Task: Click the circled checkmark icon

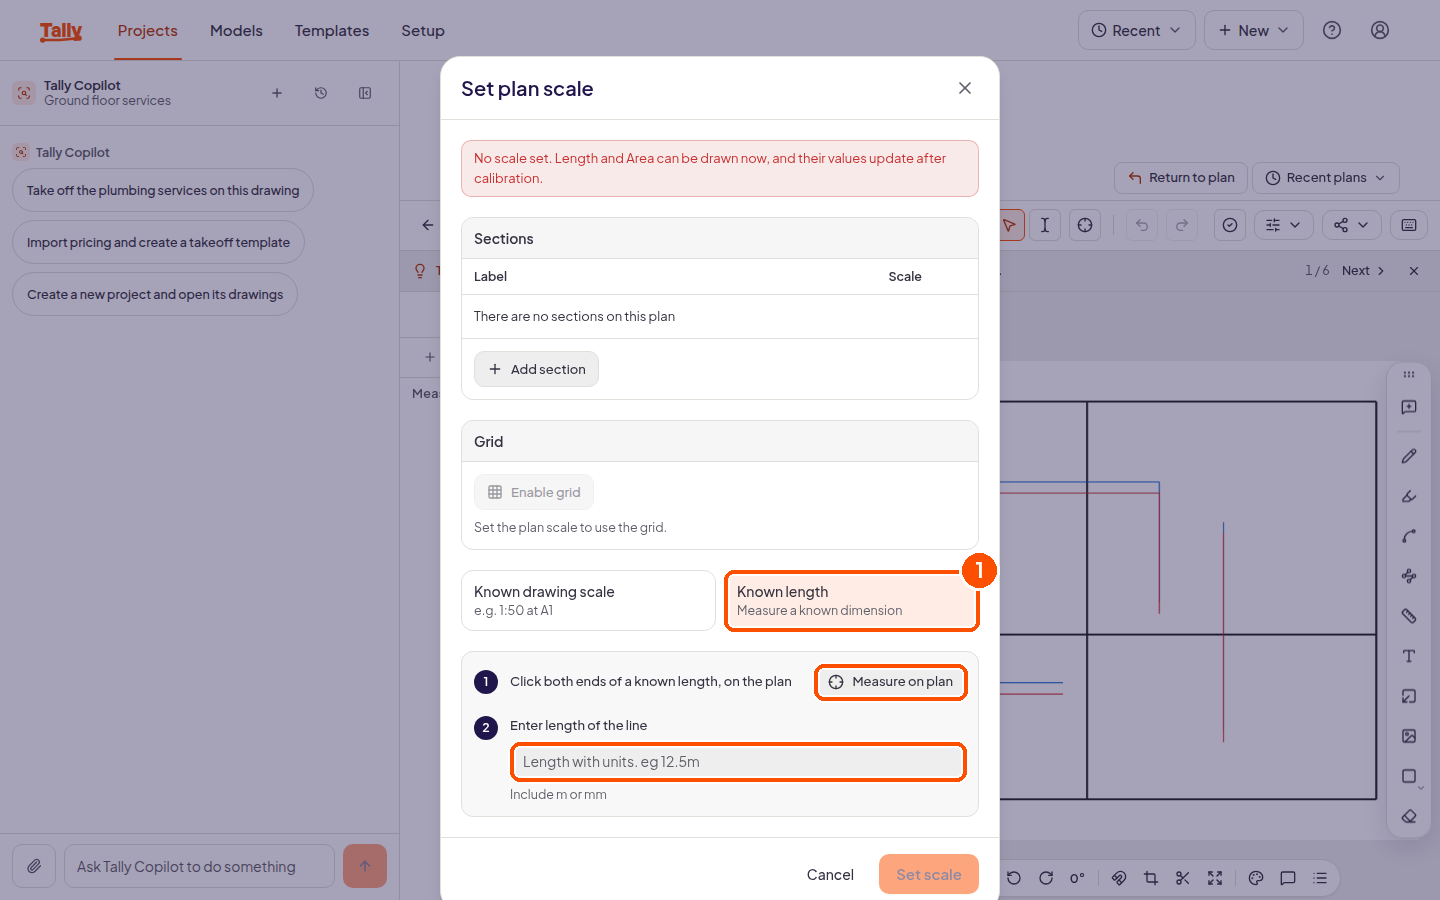Action: (1230, 225)
